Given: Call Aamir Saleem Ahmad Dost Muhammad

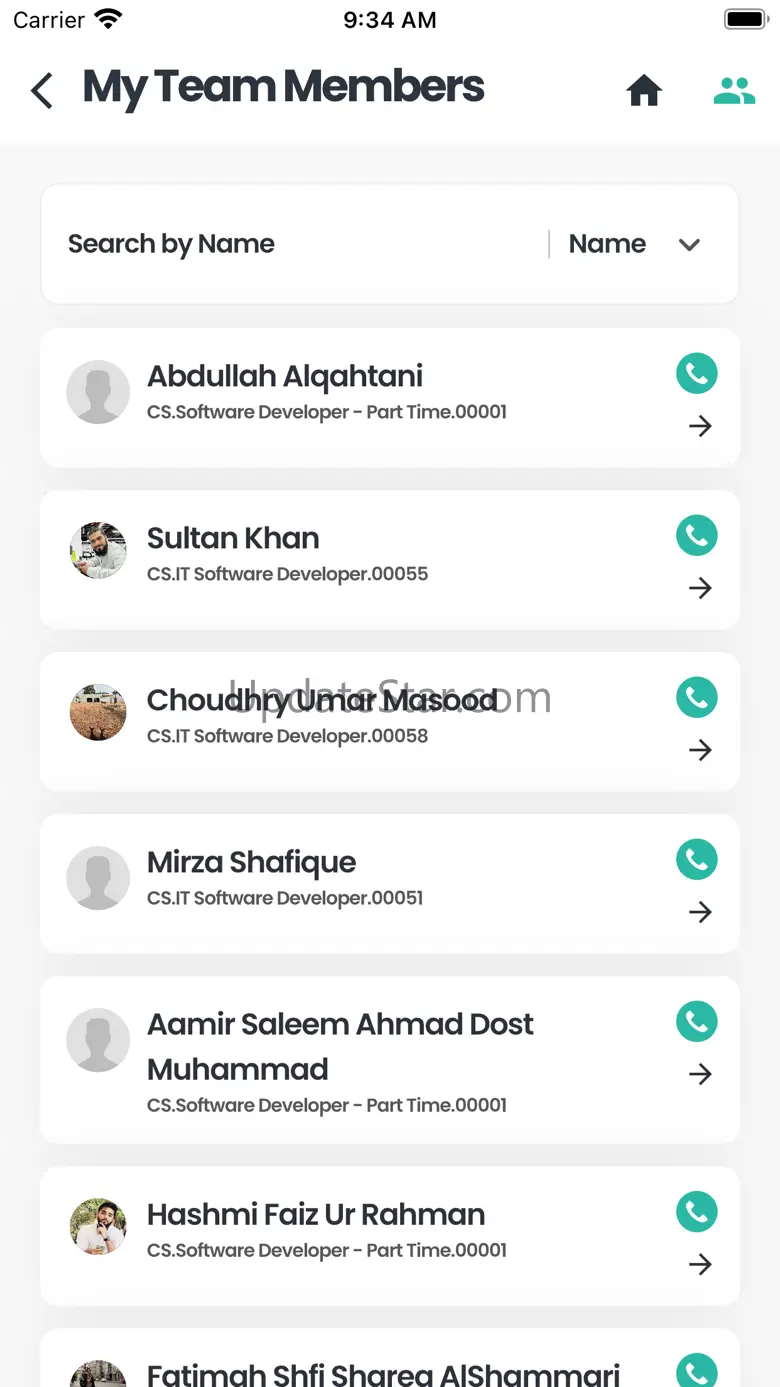Looking at the screenshot, I should (697, 1022).
